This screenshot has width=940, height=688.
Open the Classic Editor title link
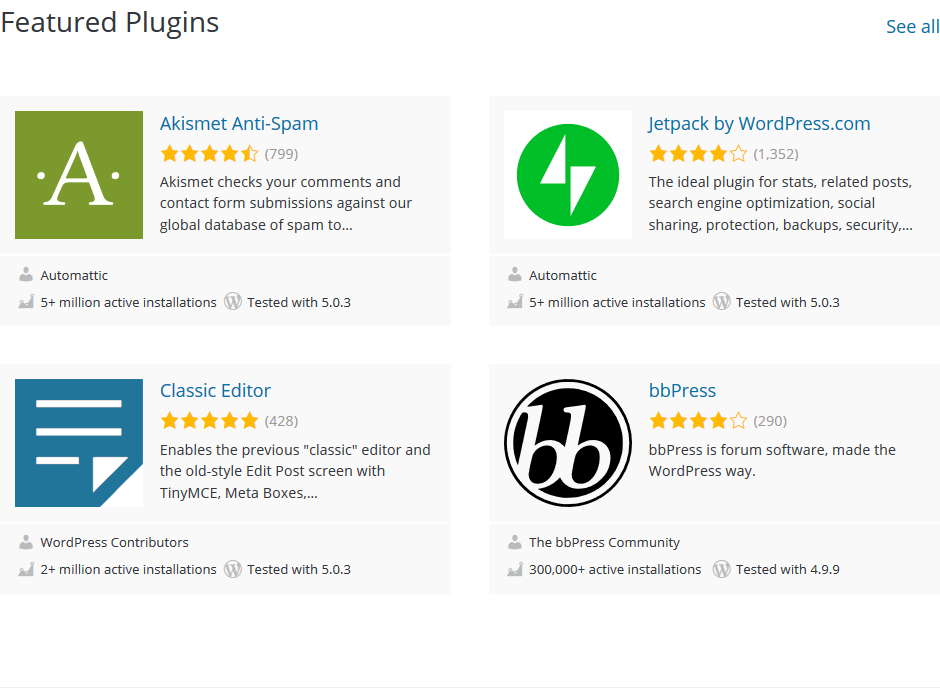point(215,391)
